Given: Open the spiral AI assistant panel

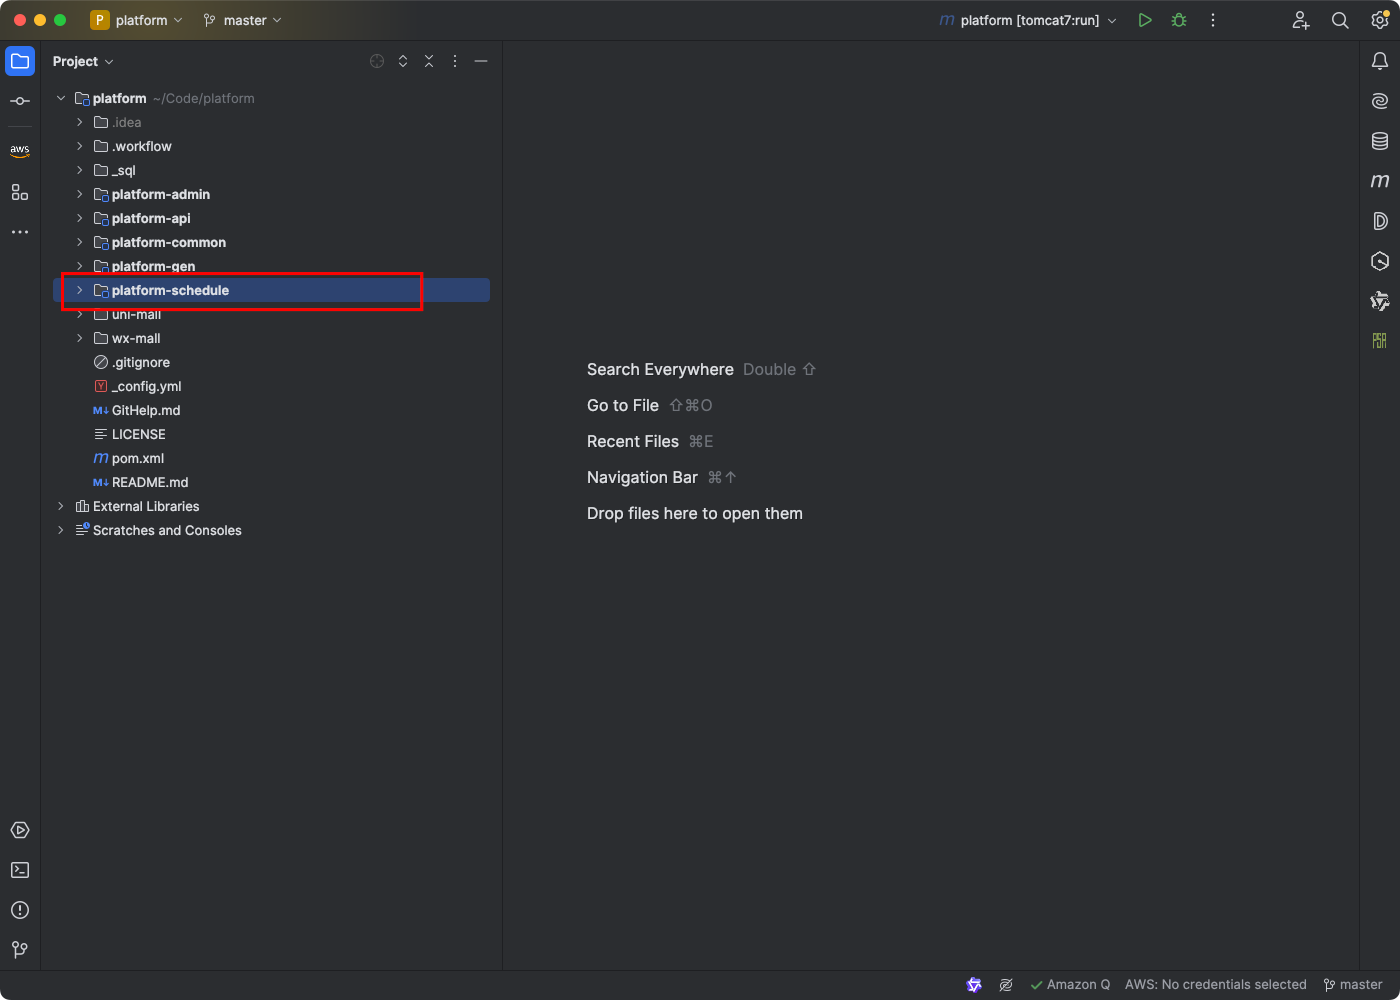Looking at the screenshot, I should click(1380, 101).
